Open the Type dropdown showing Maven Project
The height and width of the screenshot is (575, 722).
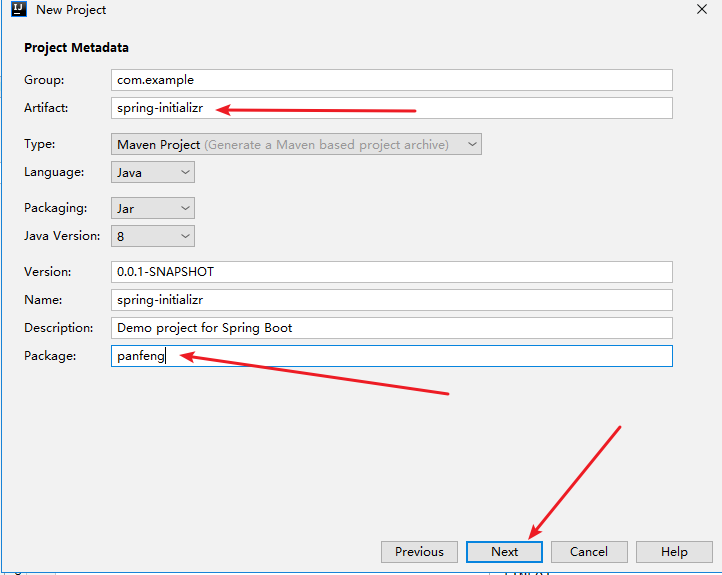pyautogui.click(x=296, y=145)
